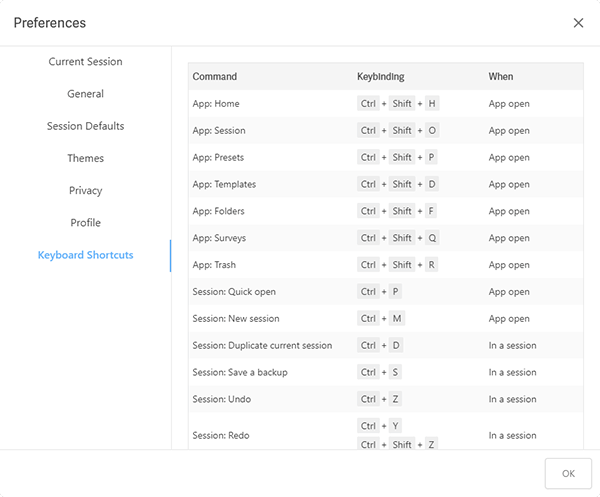
Task: Close the Preferences dialog with X
Action: point(578,23)
